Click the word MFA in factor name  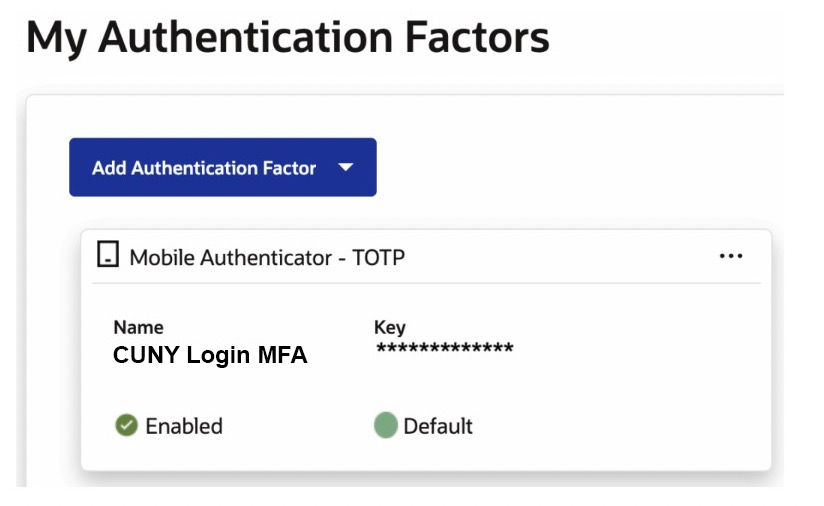pos(282,355)
